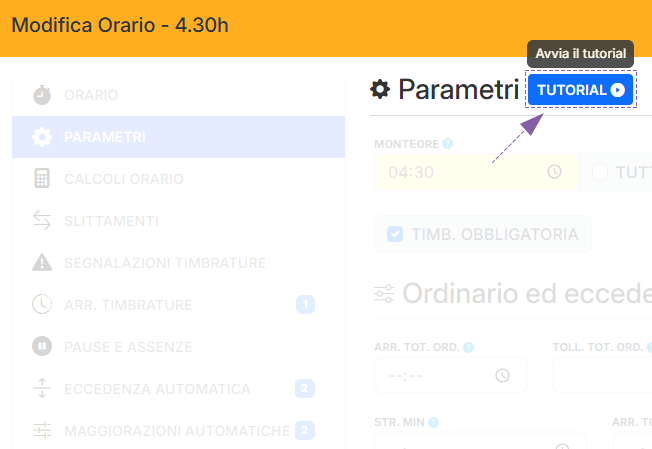This screenshot has height=449, width=652.
Task: Click the stopwatch icon beside Orario
Action: 42,95
